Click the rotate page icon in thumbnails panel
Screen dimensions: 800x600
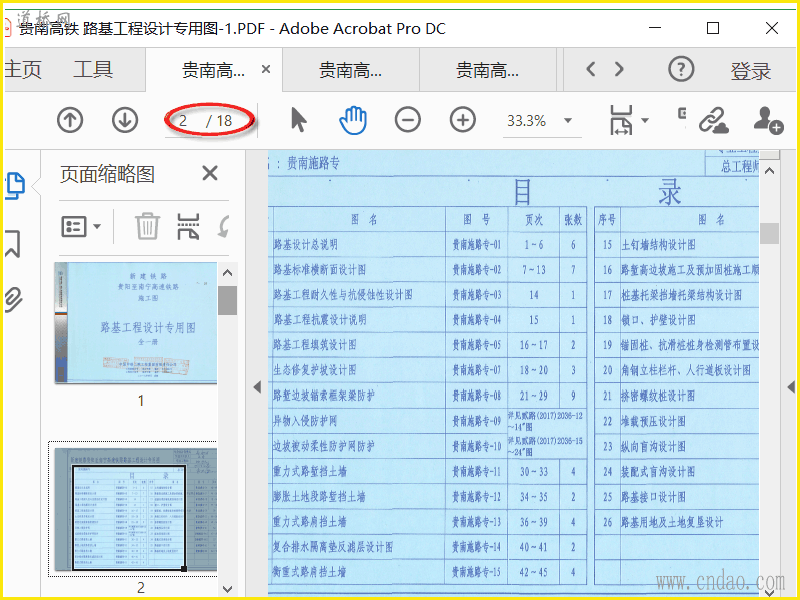pos(223,226)
